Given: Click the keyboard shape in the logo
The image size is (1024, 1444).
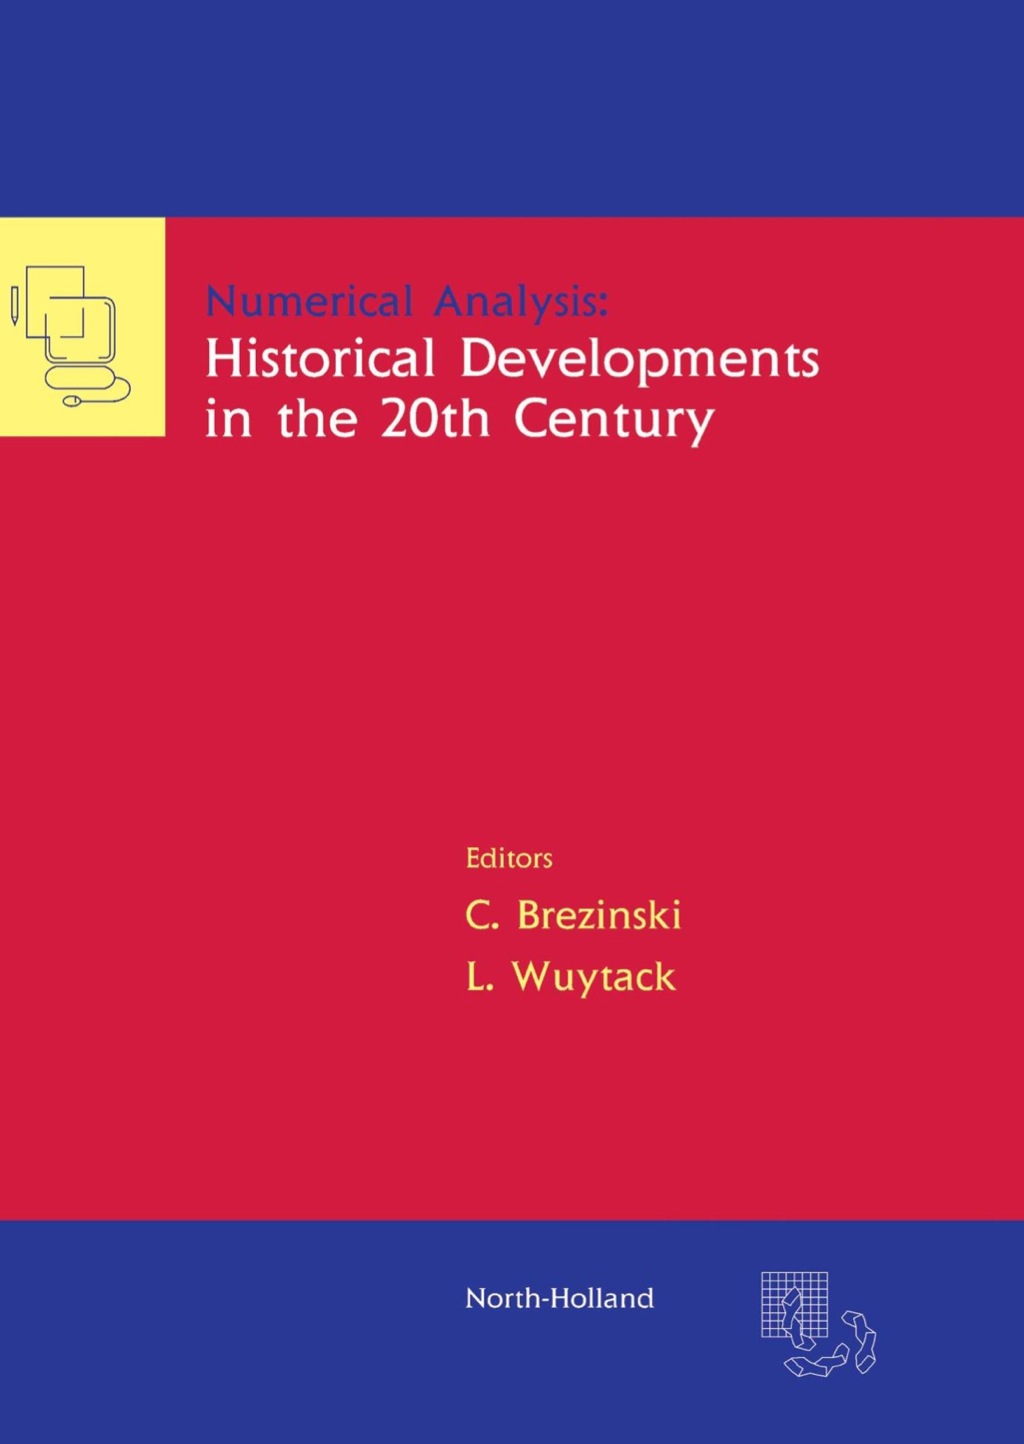Looking at the screenshot, I should click(79, 378).
